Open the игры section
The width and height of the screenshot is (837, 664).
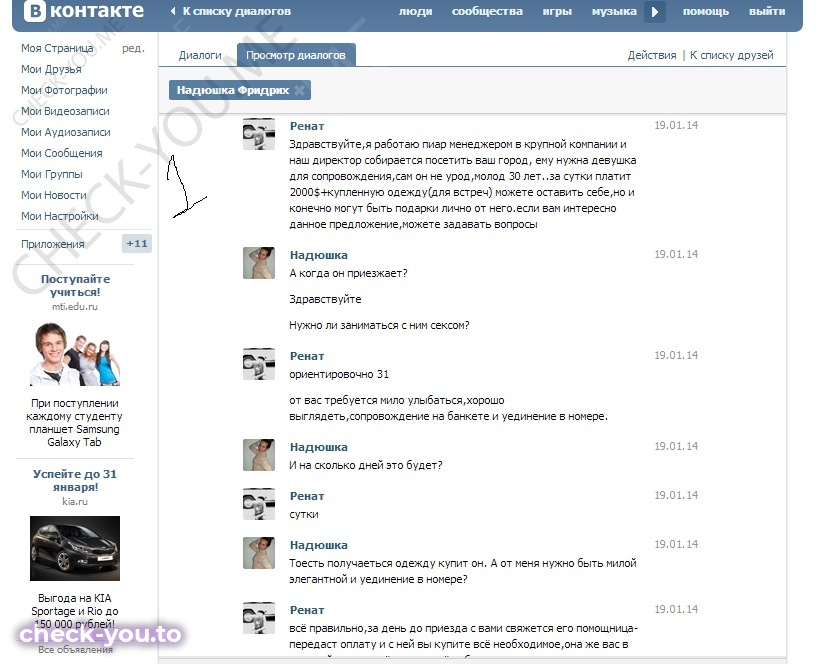pos(557,11)
